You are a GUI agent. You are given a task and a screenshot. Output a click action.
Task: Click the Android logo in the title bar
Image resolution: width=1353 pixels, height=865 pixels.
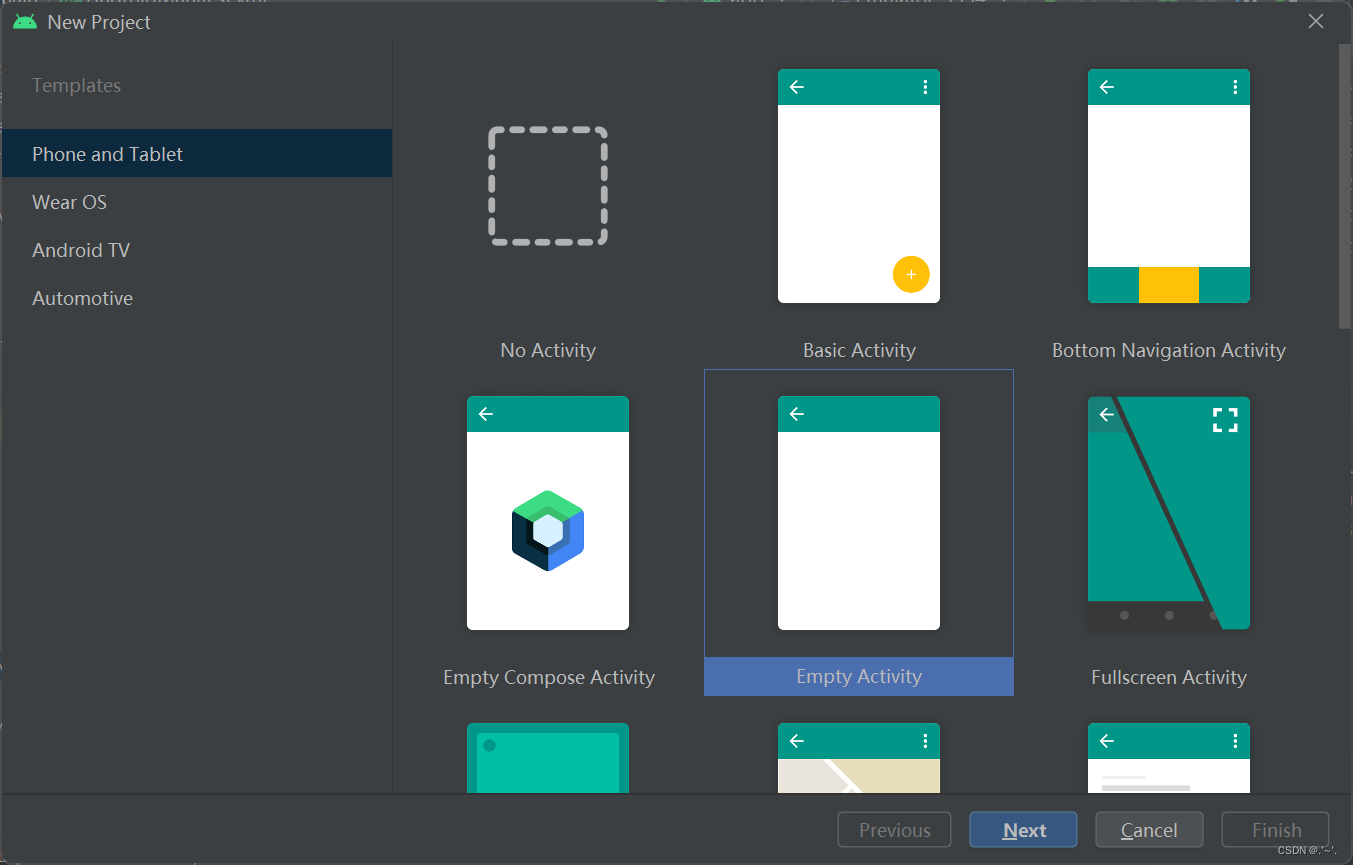(x=24, y=21)
